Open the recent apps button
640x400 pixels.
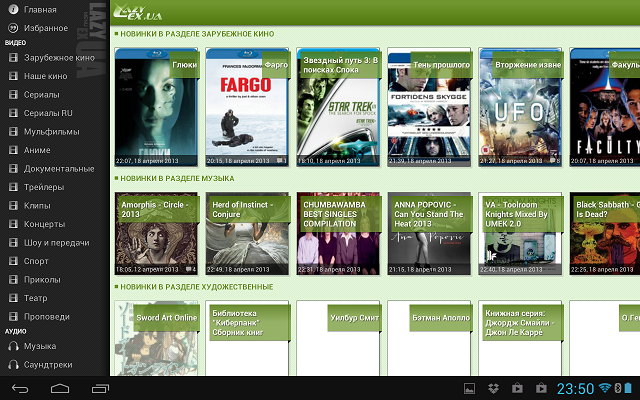tap(100, 389)
